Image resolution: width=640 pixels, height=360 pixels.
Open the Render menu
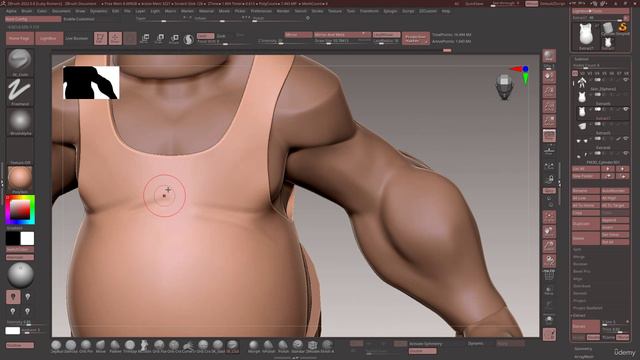coord(283,11)
